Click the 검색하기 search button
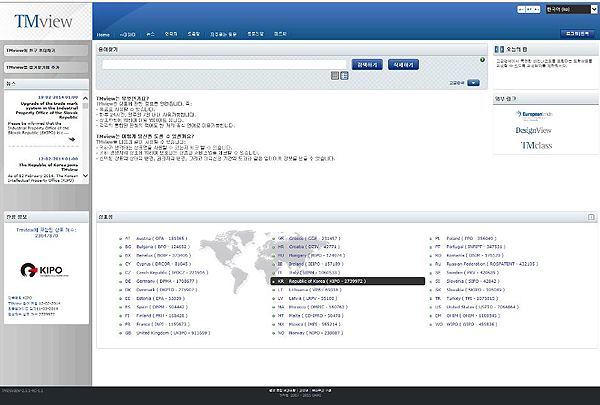This screenshot has height=405, width=600. [367, 65]
